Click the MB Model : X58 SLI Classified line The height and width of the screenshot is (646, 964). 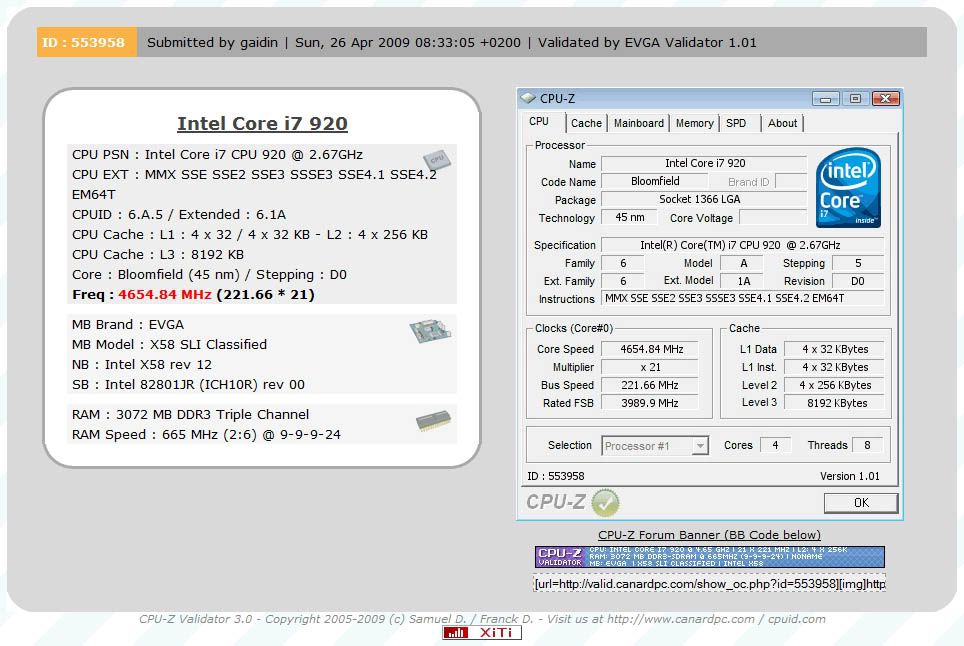(x=170, y=344)
